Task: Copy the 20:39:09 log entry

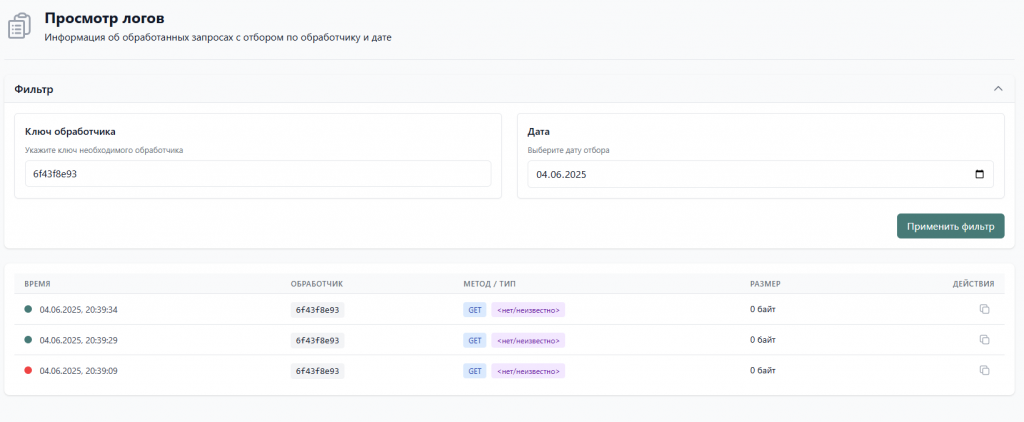Action: click(x=984, y=370)
